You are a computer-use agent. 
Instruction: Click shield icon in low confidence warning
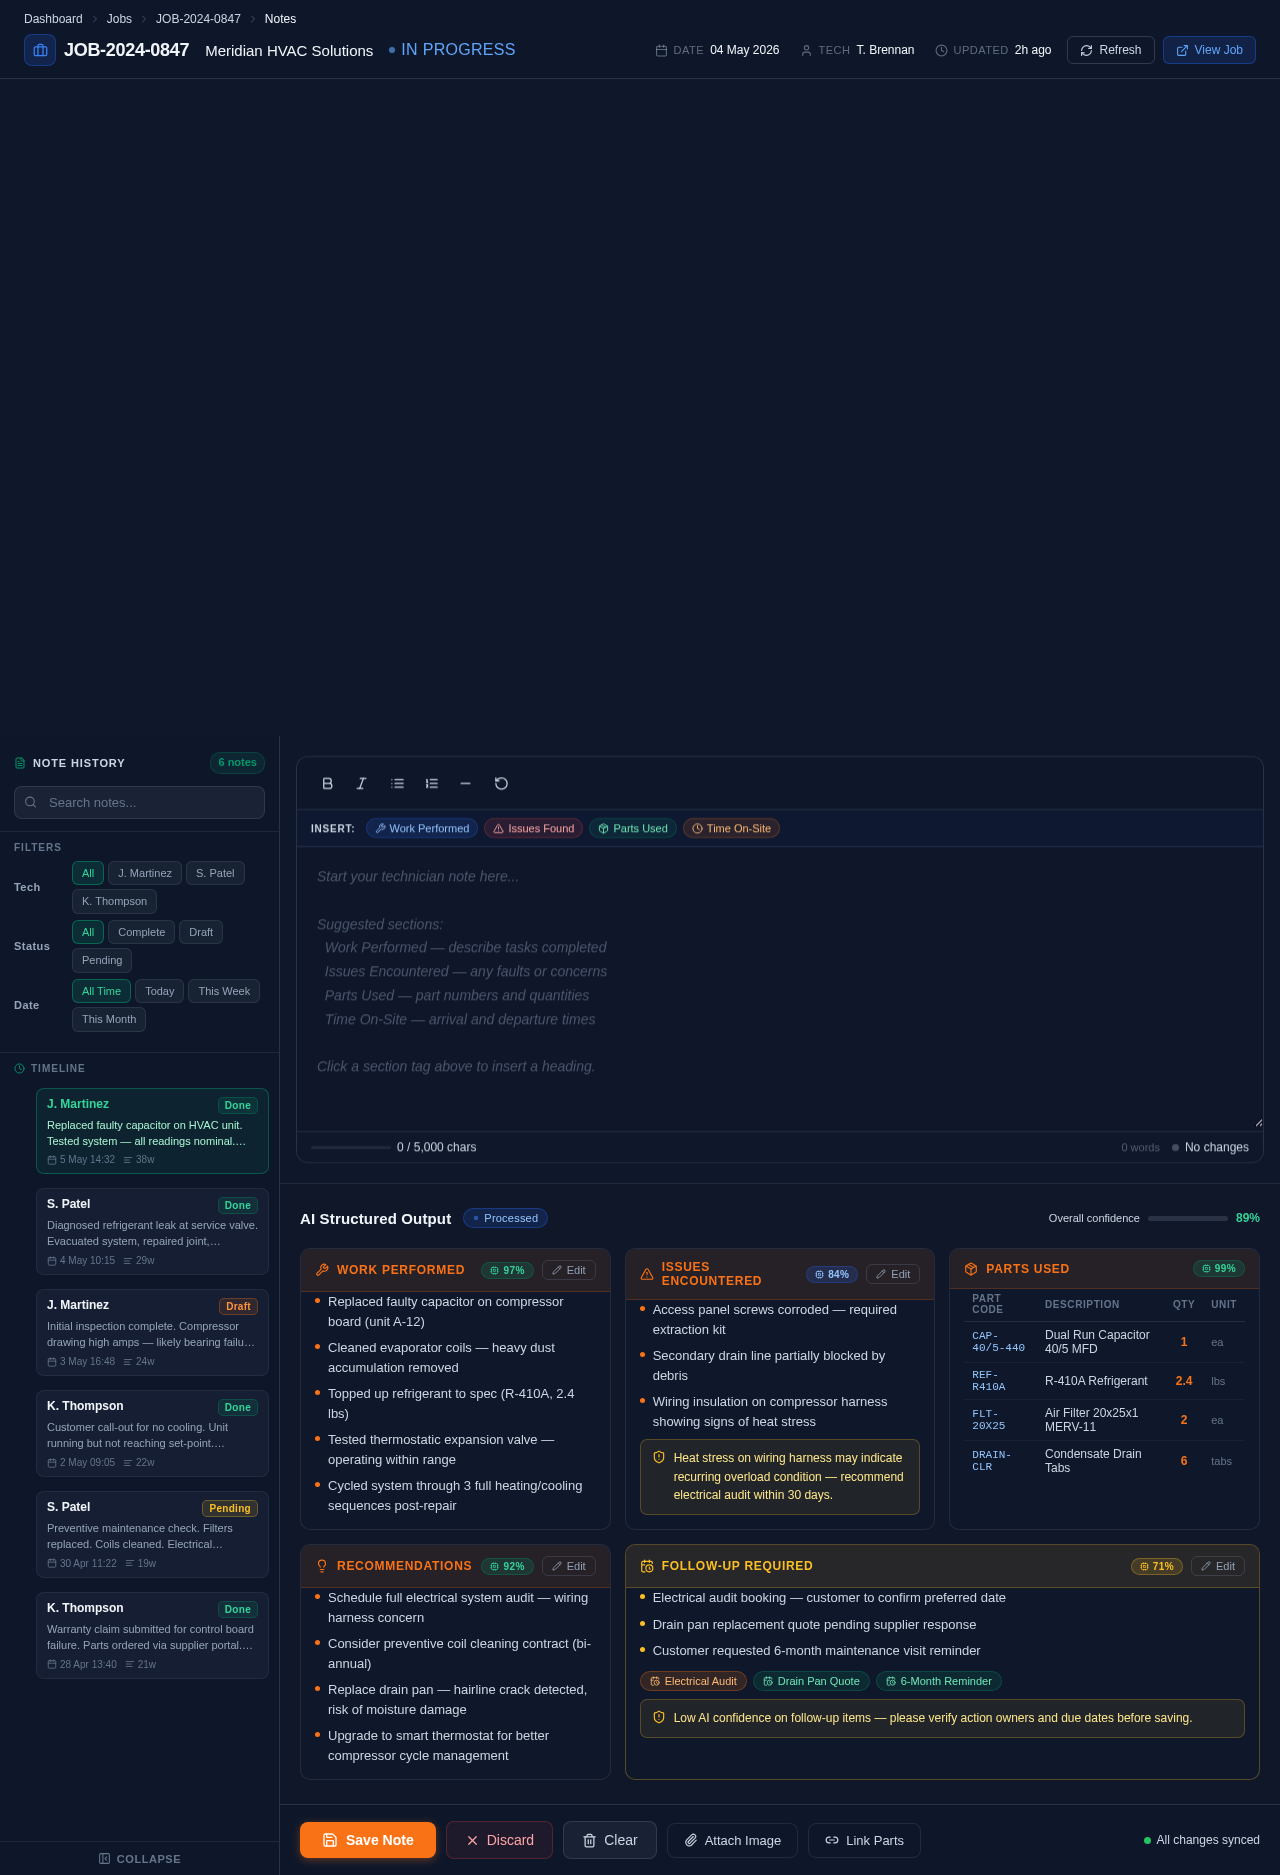click(x=659, y=1717)
